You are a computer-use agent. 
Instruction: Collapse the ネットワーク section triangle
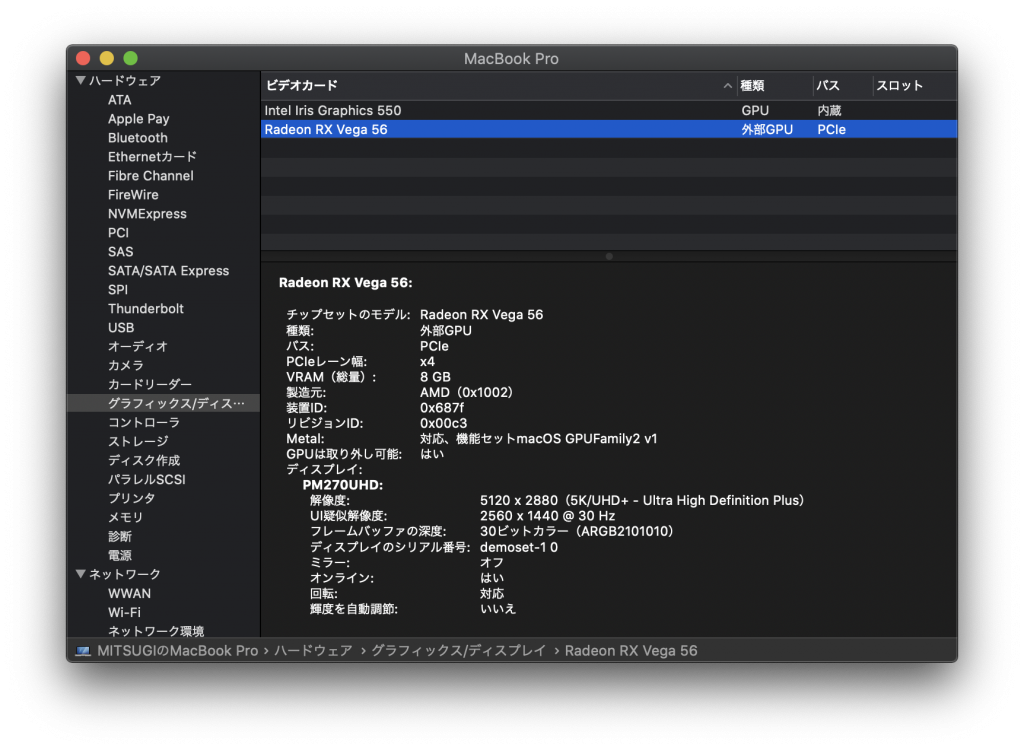(x=81, y=574)
